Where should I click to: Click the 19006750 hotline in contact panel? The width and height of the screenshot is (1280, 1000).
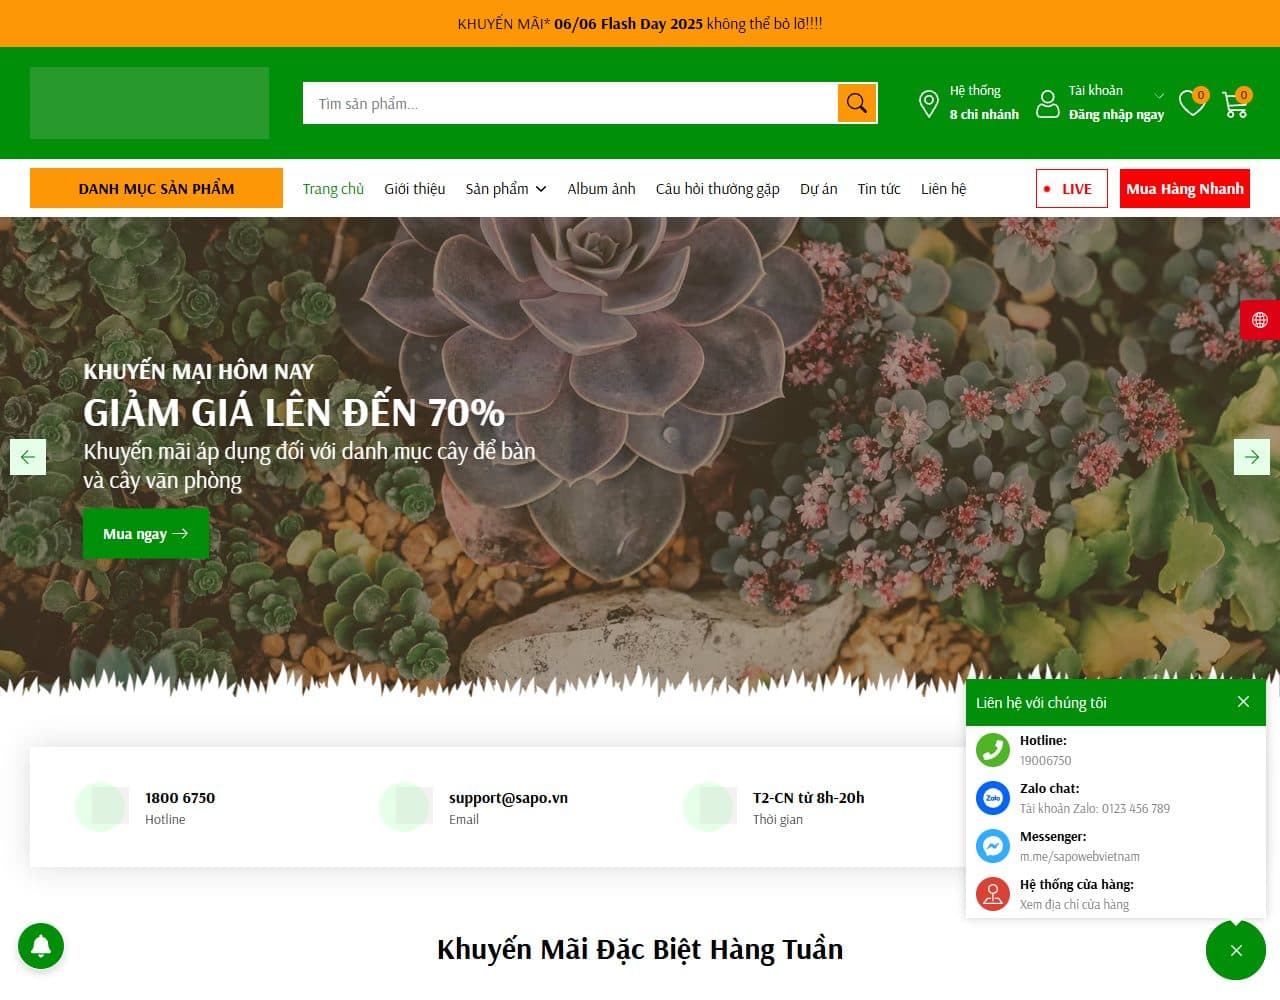[1045, 761]
